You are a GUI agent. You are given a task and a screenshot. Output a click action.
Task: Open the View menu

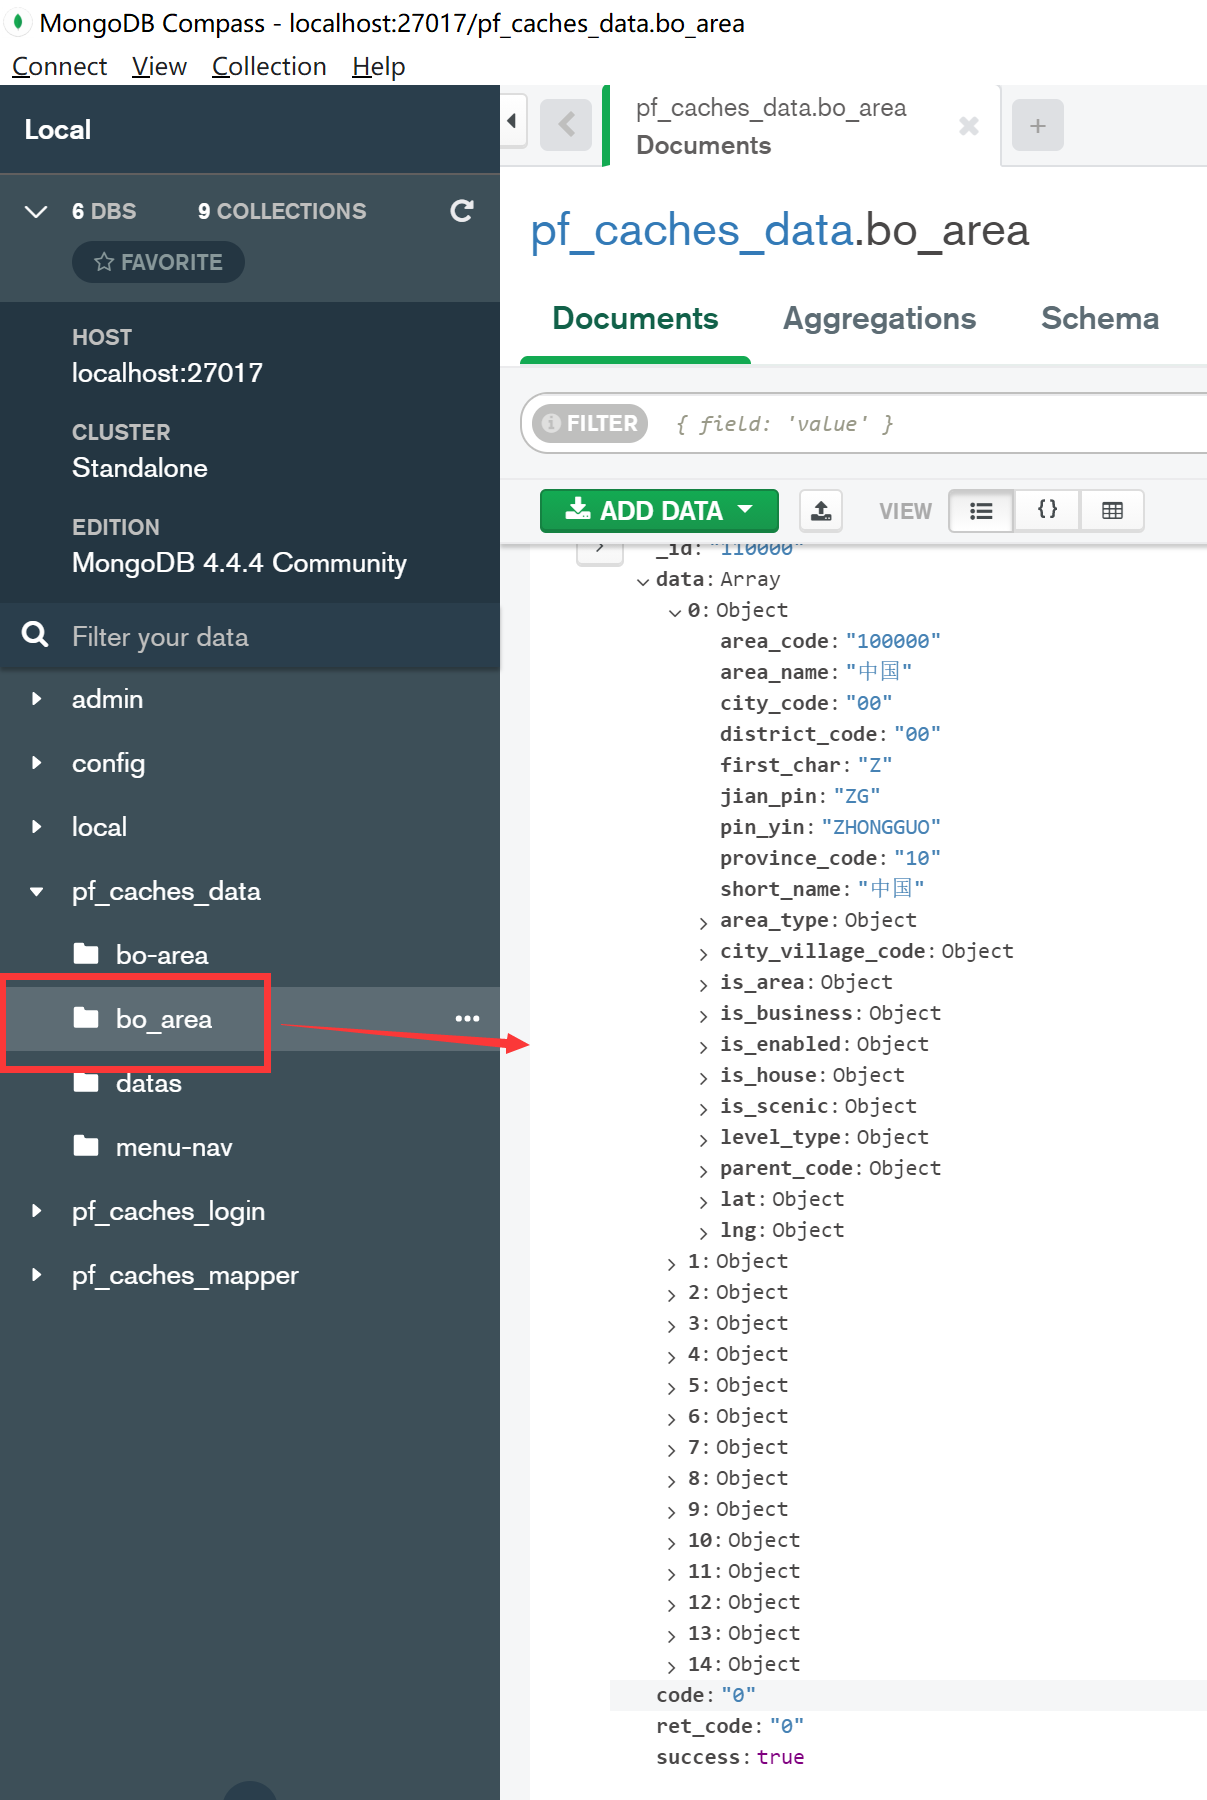tap(159, 66)
